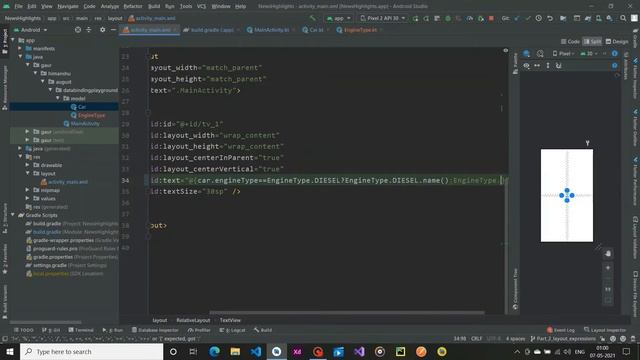The width and height of the screenshot is (640, 360).
Task: Click the red Stop icon
Action: pyautogui.click(x=491, y=18)
